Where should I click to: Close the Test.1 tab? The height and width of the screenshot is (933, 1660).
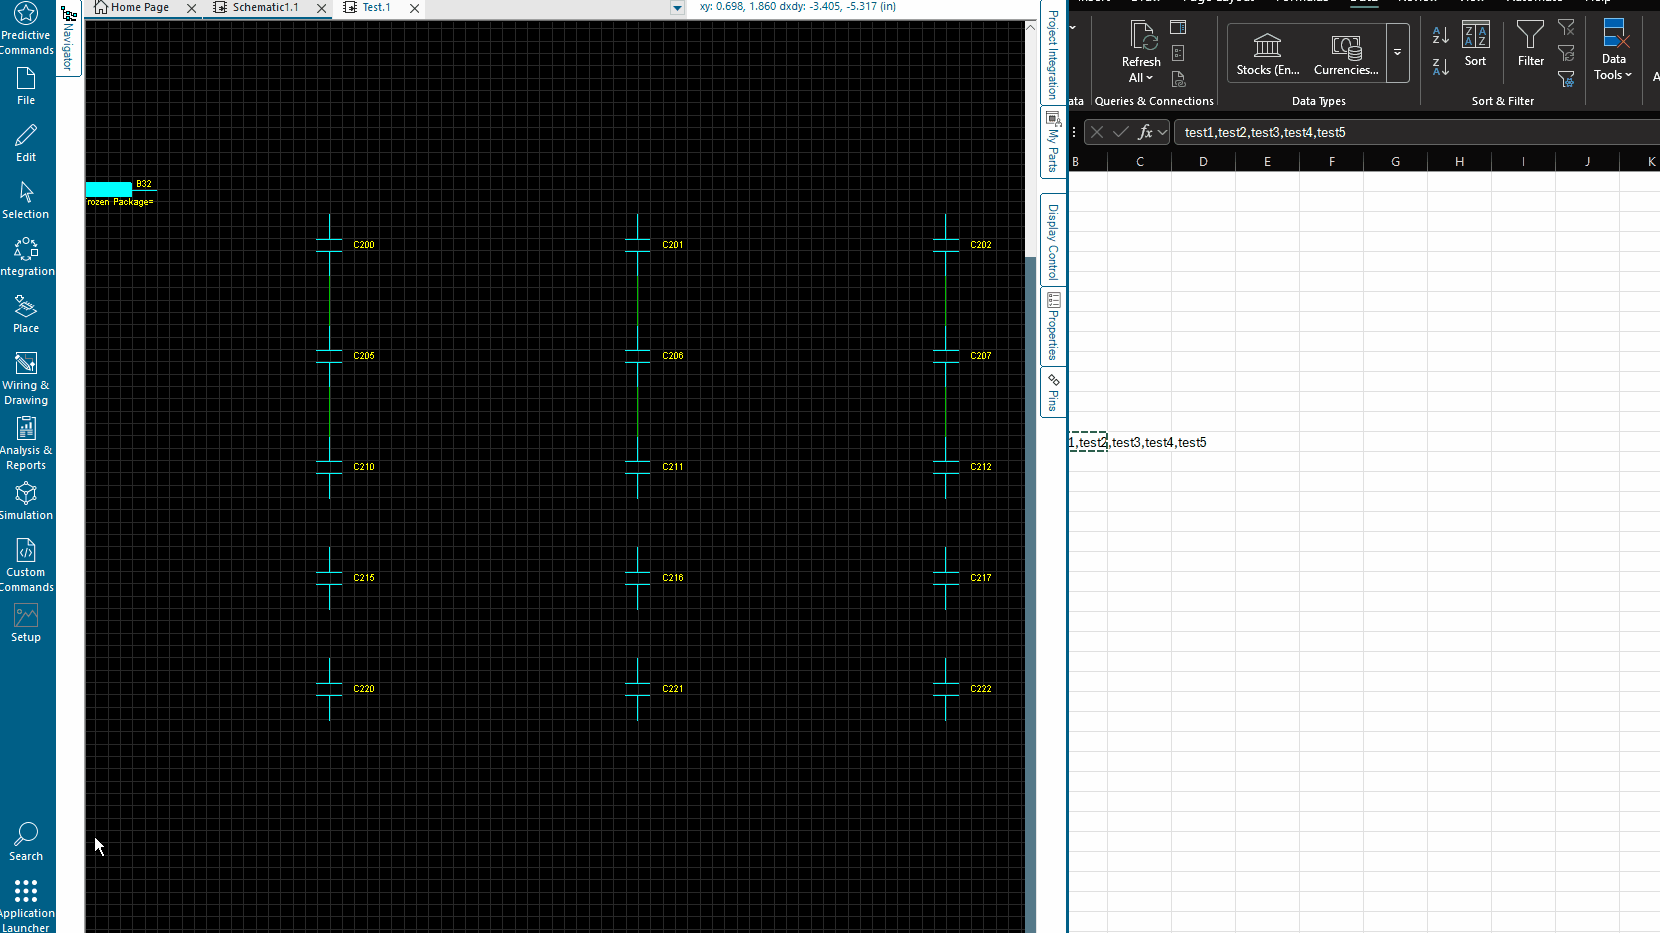[414, 8]
